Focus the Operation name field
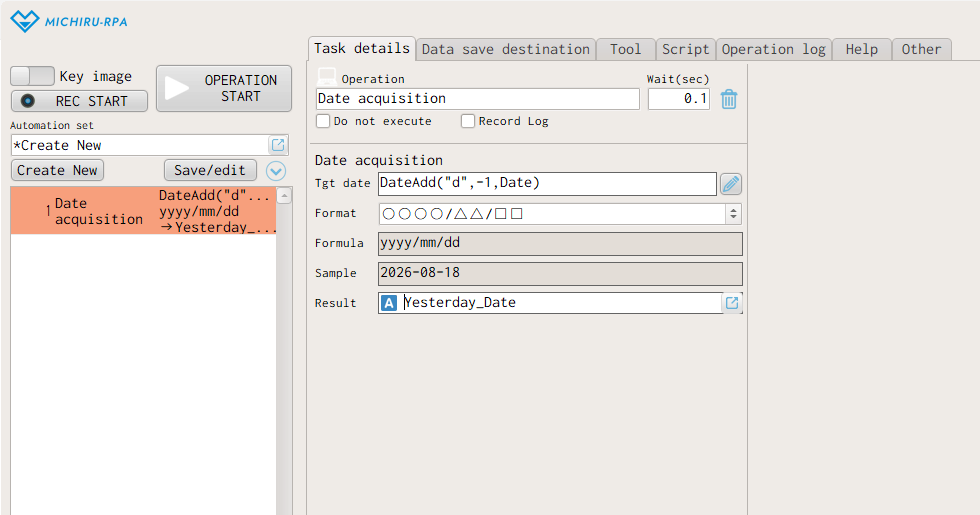Viewport: 980px width, 515px height. 478,99
